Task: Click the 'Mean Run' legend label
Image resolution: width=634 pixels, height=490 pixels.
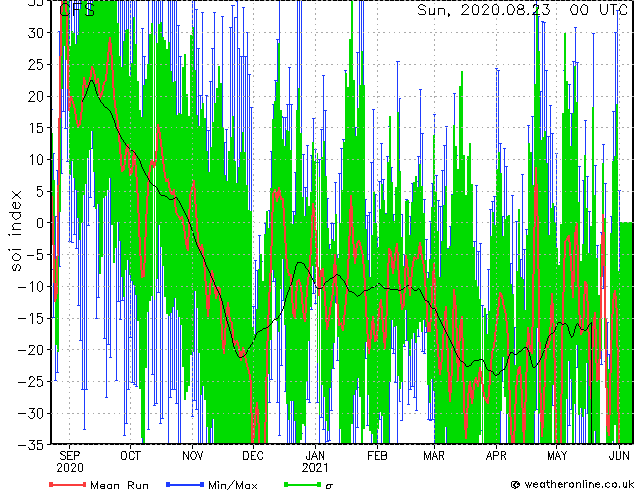Action: [120, 485]
